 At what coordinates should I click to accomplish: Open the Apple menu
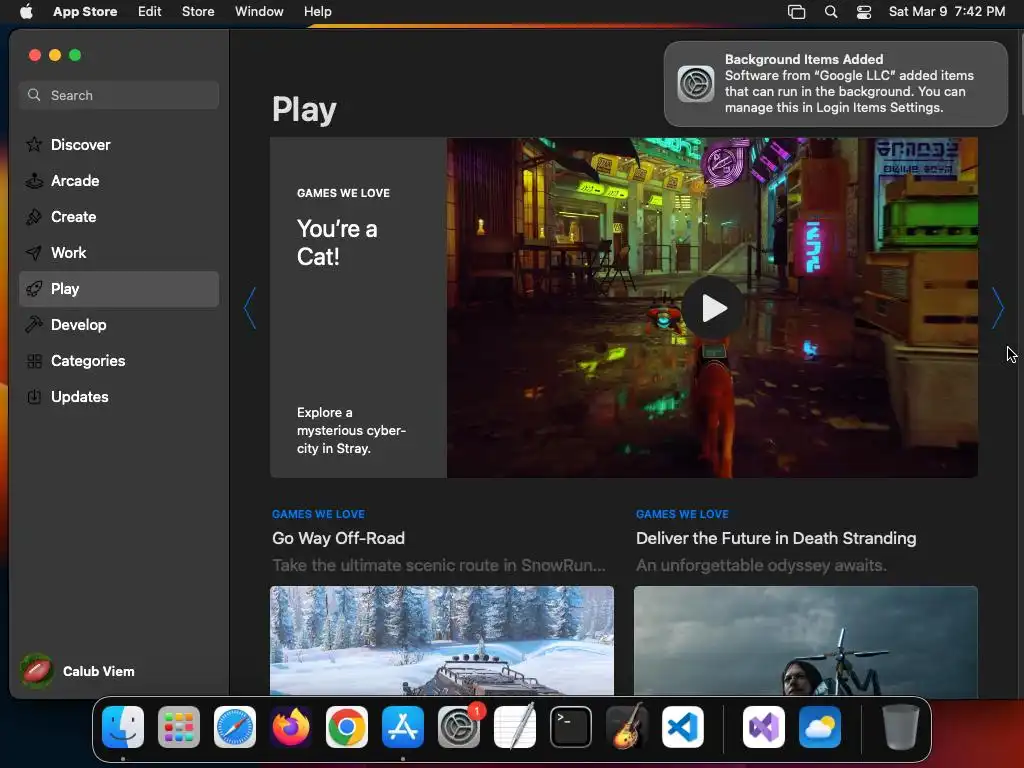tap(26, 11)
